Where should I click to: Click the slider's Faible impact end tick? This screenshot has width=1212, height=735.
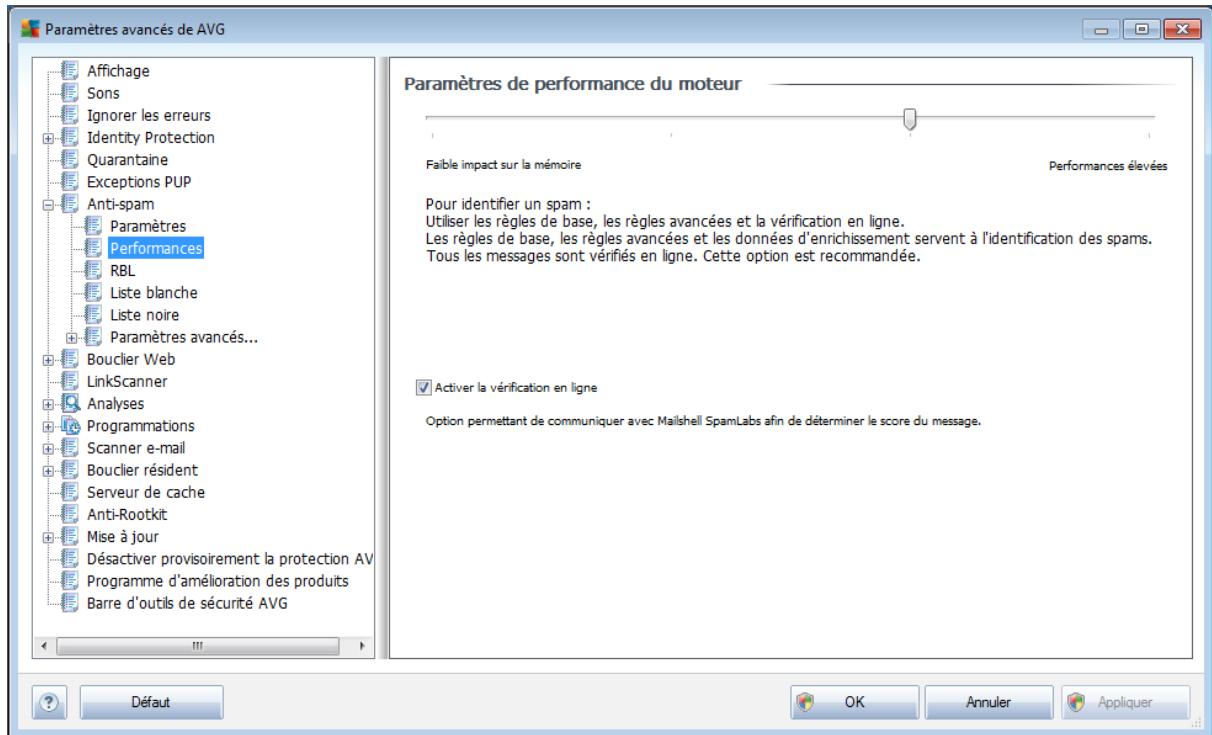(432, 135)
